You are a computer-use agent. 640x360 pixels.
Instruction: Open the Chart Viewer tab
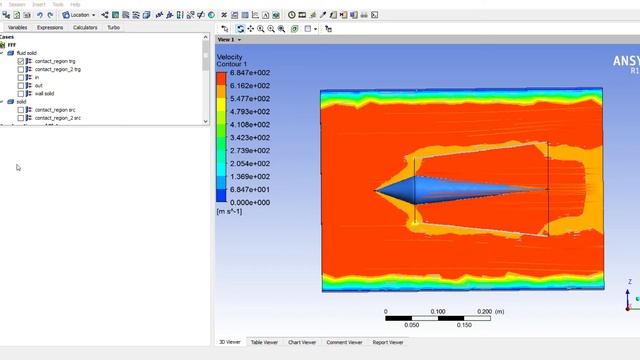point(302,342)
